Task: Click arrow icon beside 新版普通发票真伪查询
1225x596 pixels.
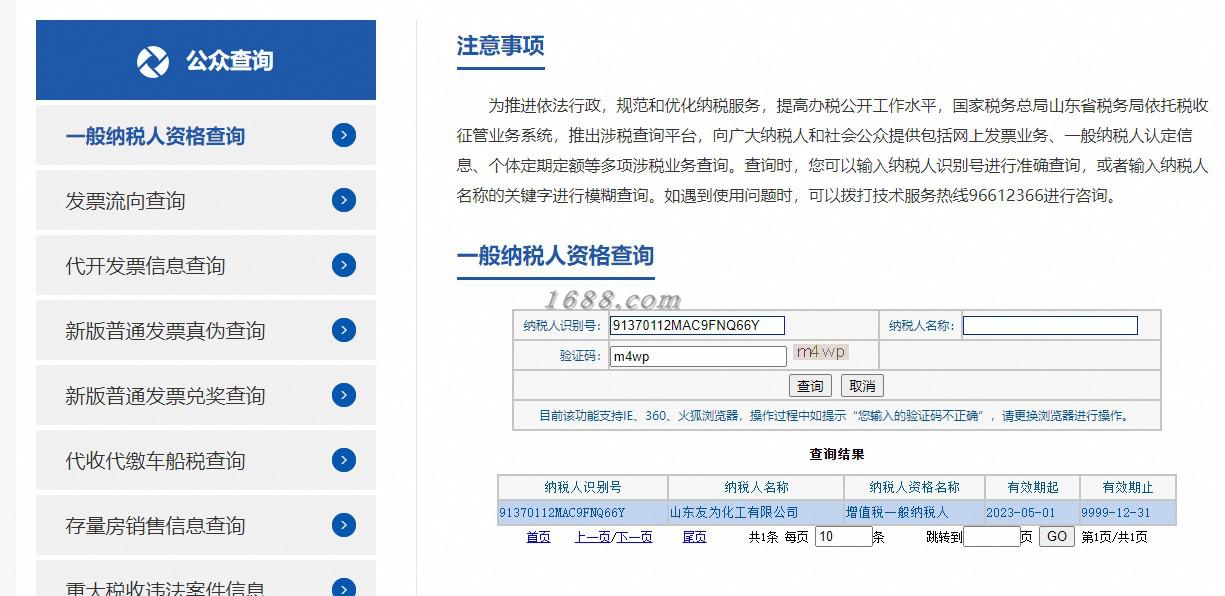Action: pos(344,330)
